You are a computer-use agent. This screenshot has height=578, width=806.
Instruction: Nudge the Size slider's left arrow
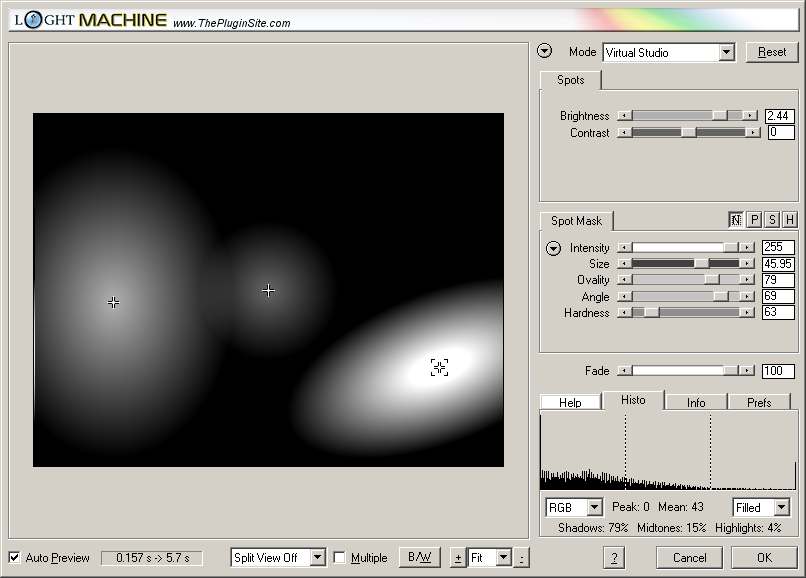[x=625, y=264]
